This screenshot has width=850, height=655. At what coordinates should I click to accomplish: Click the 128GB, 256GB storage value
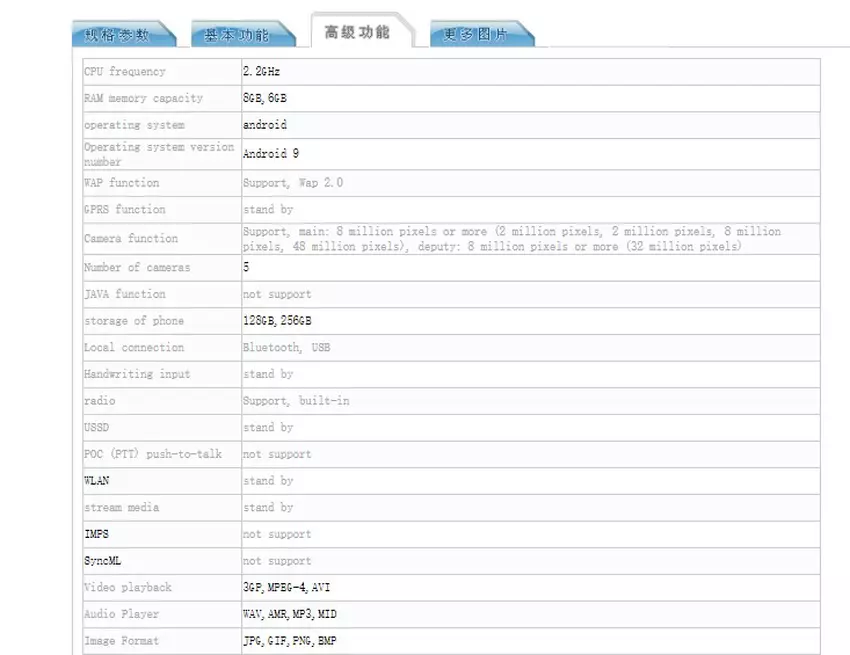pyautogui.click(x=277, y=321)
